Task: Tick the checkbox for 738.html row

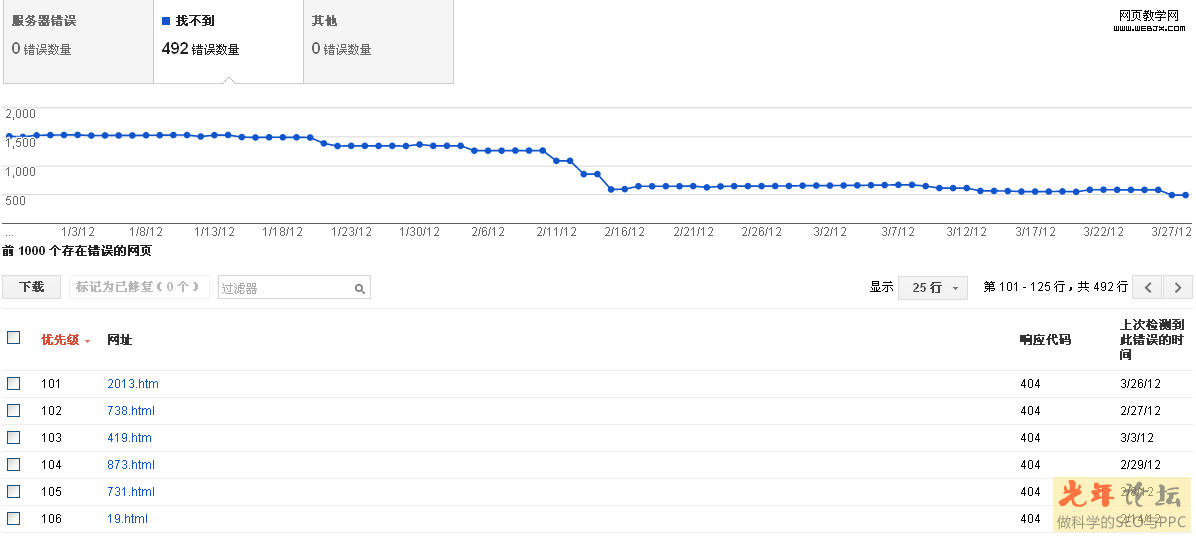Action: click(14, 410)
